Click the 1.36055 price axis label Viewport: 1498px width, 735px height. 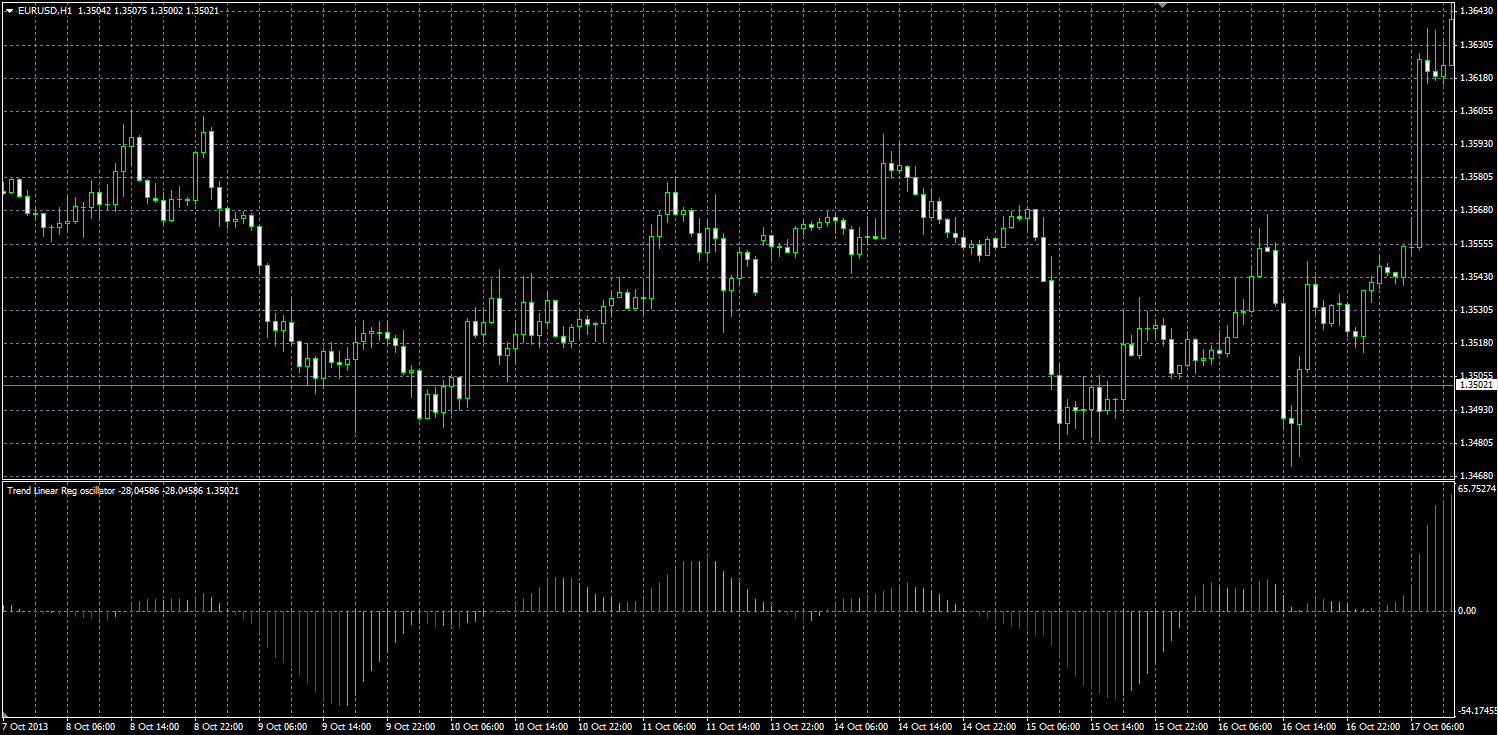click(1477, 111)
